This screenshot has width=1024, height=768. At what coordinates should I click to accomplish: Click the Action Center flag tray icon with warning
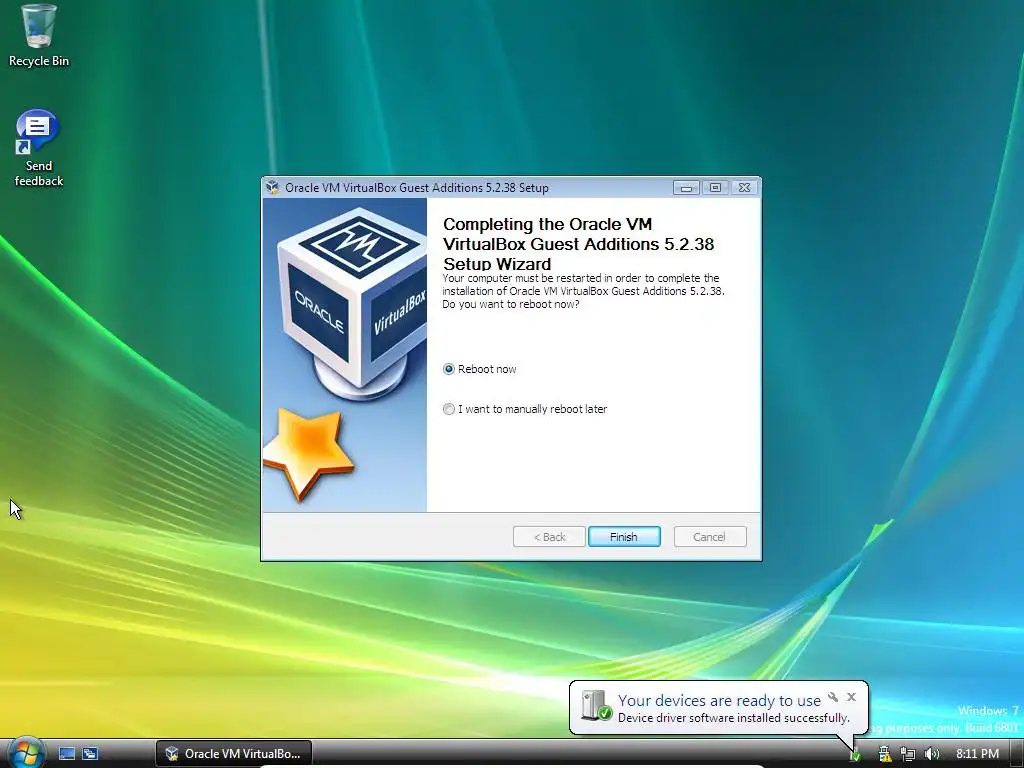tap(885, 754)
